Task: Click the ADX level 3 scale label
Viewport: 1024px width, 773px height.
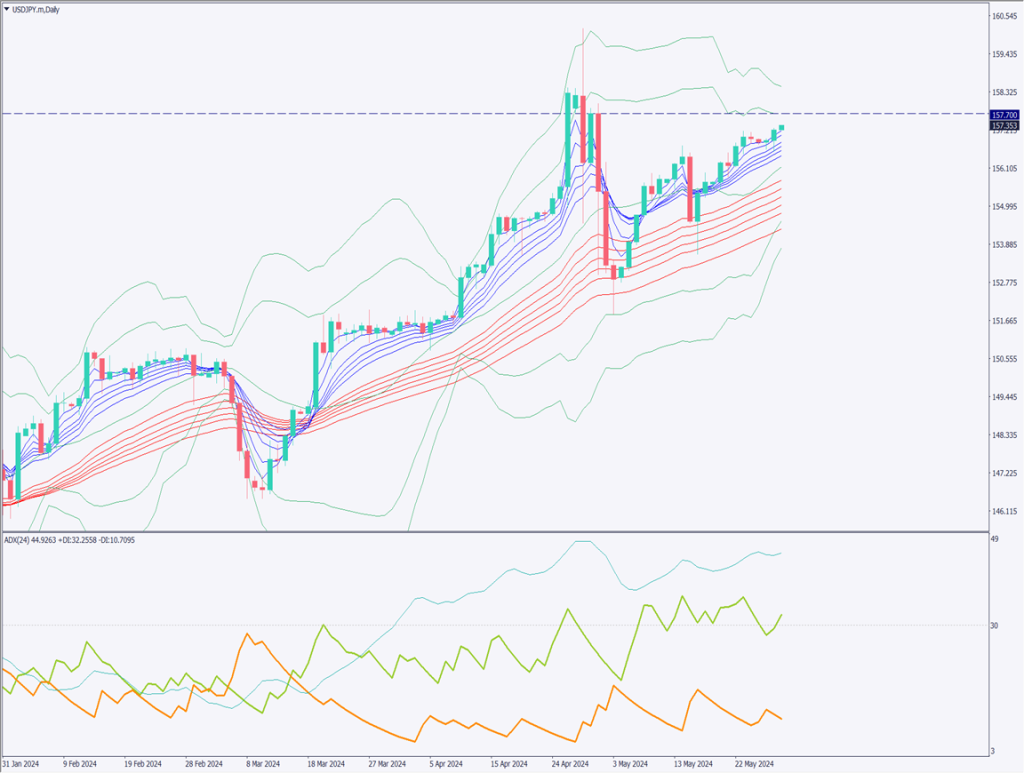Action: pos(993,750)
